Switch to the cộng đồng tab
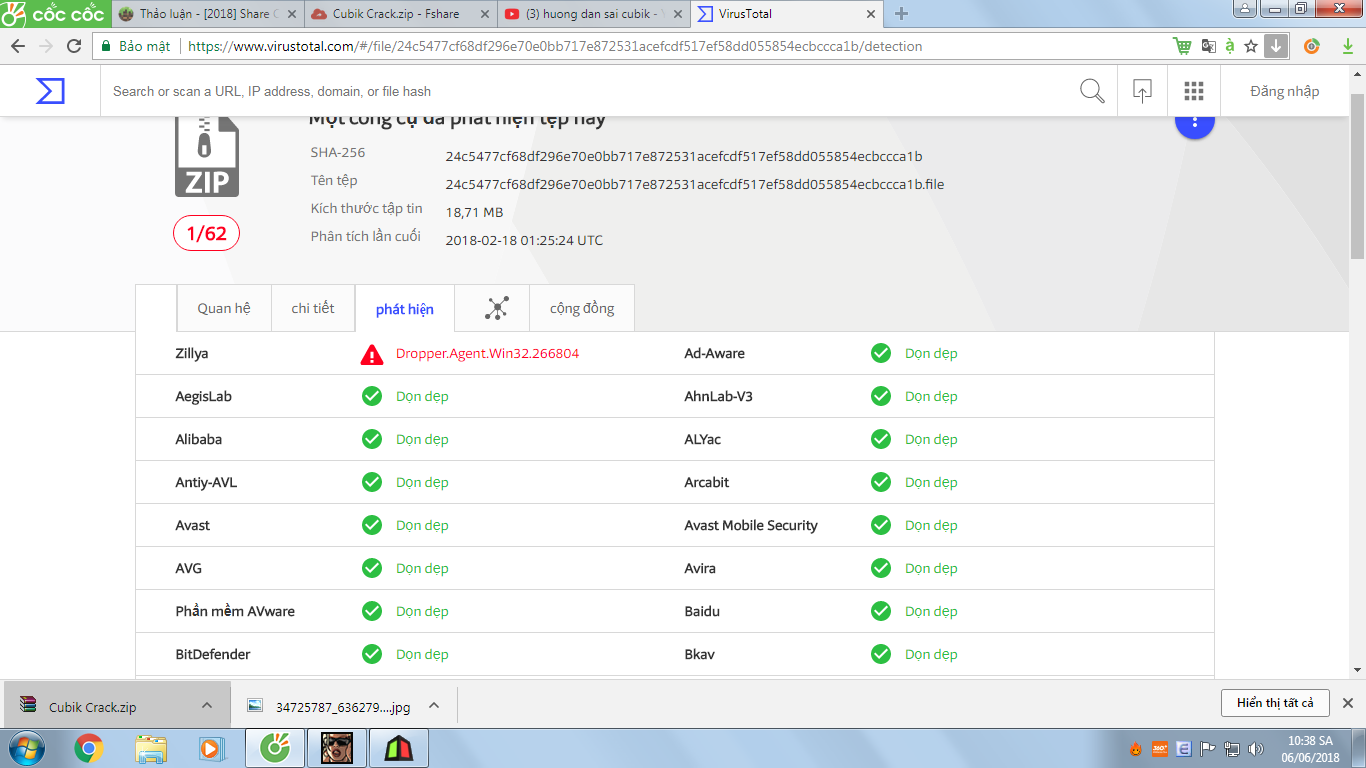Screen dimensions: 1366x768 click(x=582, y=308)
